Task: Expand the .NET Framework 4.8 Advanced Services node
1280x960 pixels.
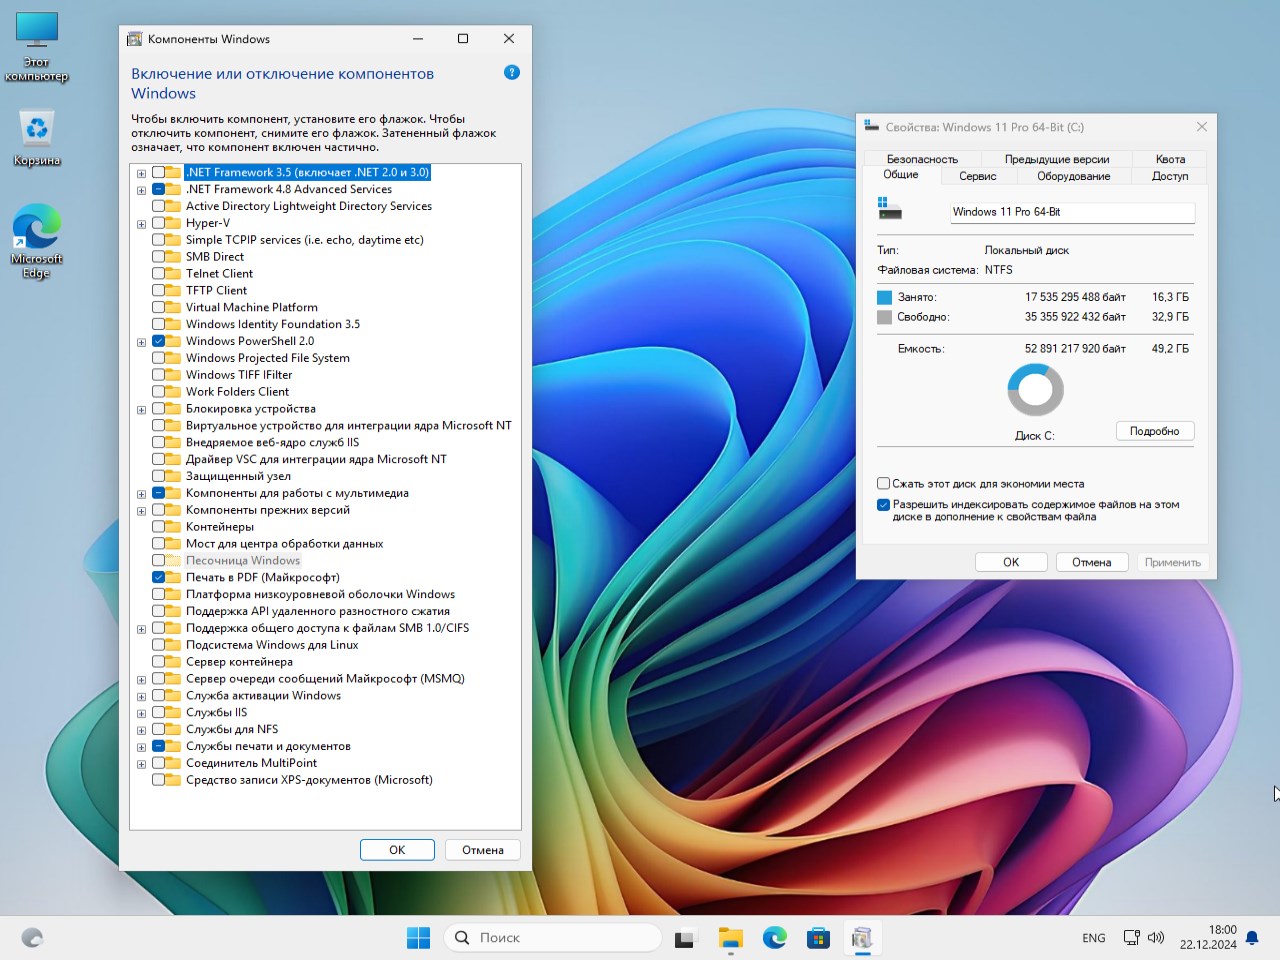Action: [x=141, y=189]
